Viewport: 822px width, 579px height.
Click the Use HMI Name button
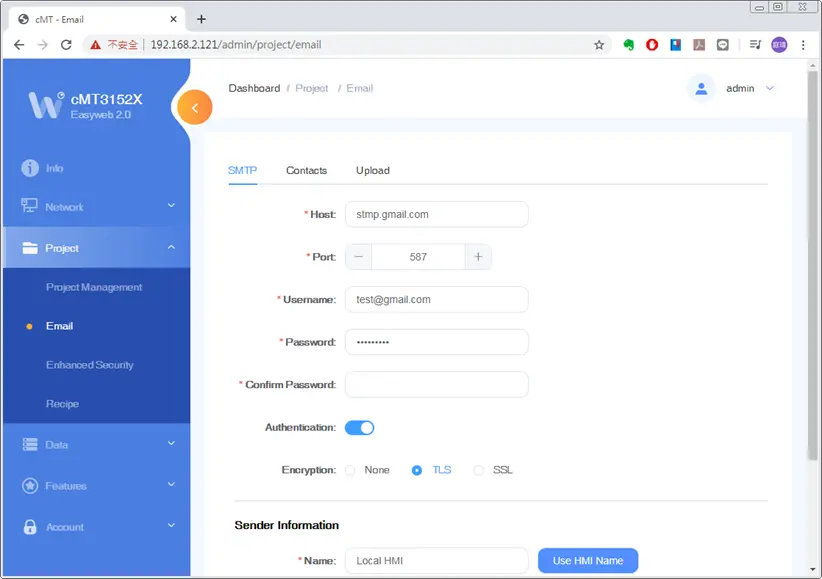(588, 561)
